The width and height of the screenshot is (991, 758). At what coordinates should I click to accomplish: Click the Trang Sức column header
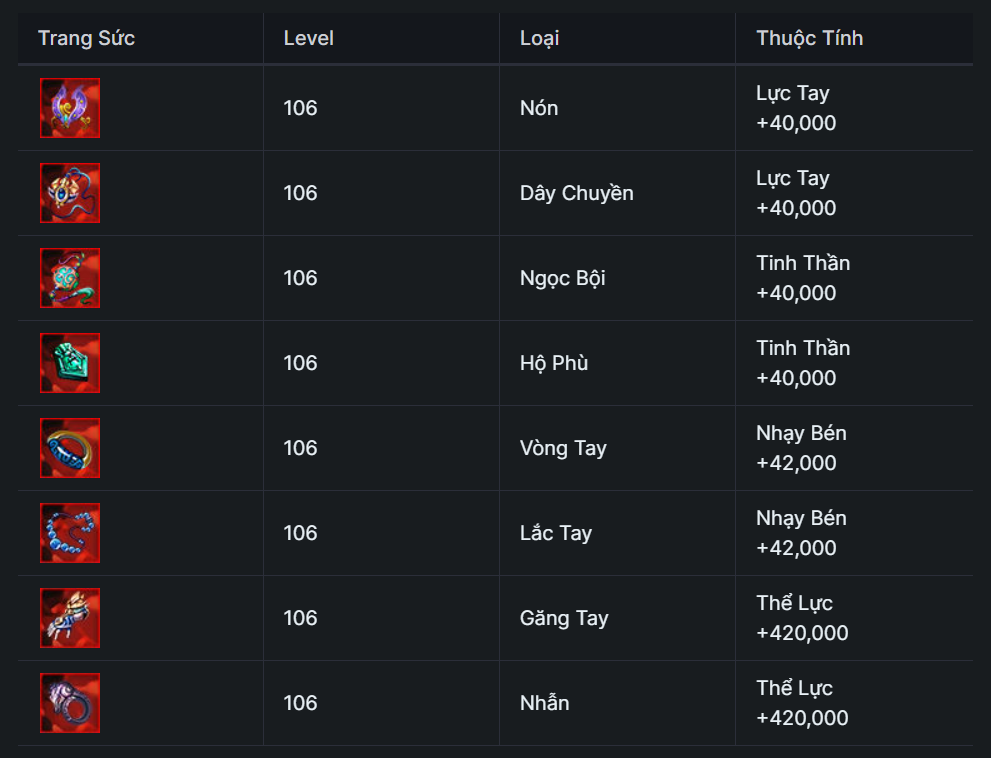(86, 39)
